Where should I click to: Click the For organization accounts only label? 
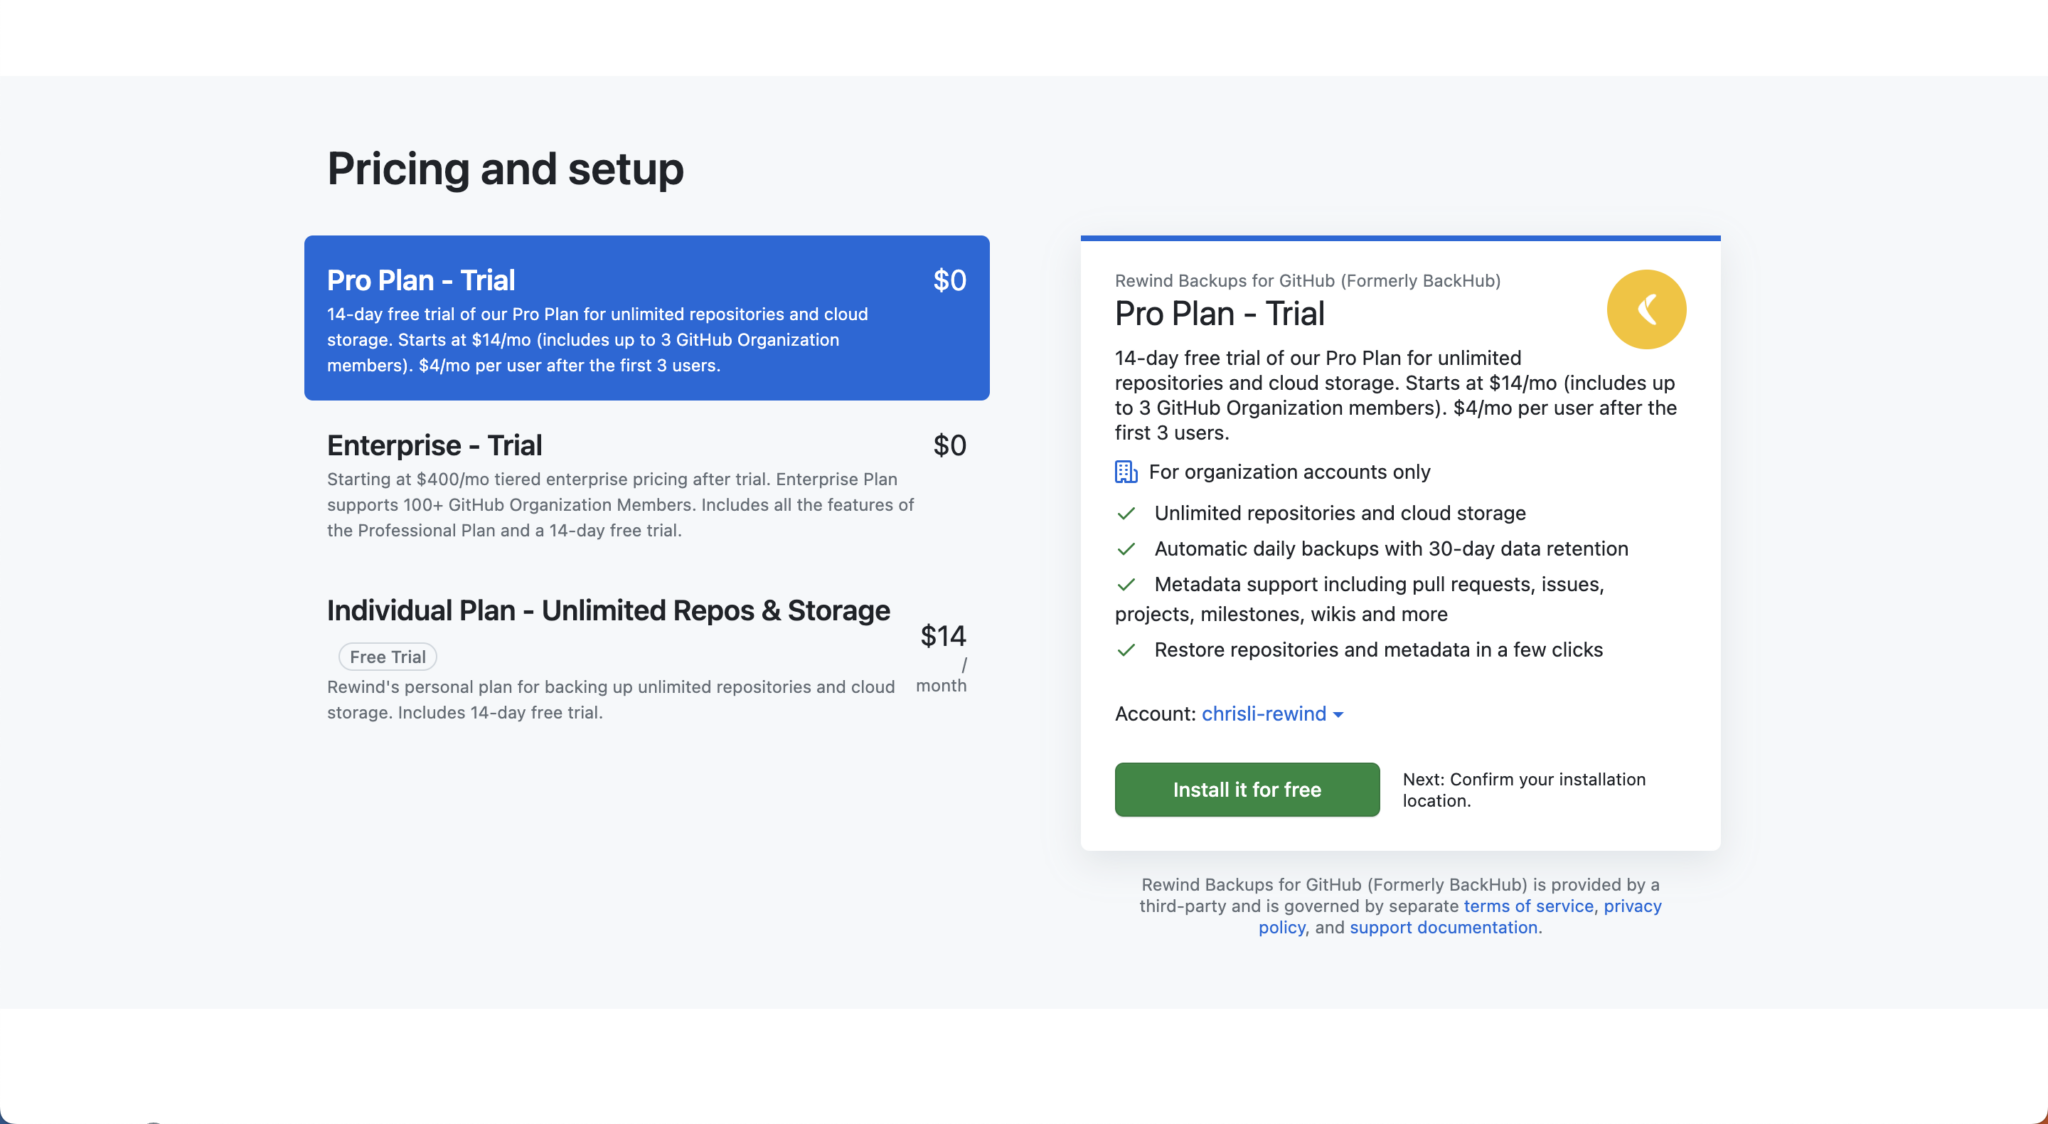(1291, 471)
